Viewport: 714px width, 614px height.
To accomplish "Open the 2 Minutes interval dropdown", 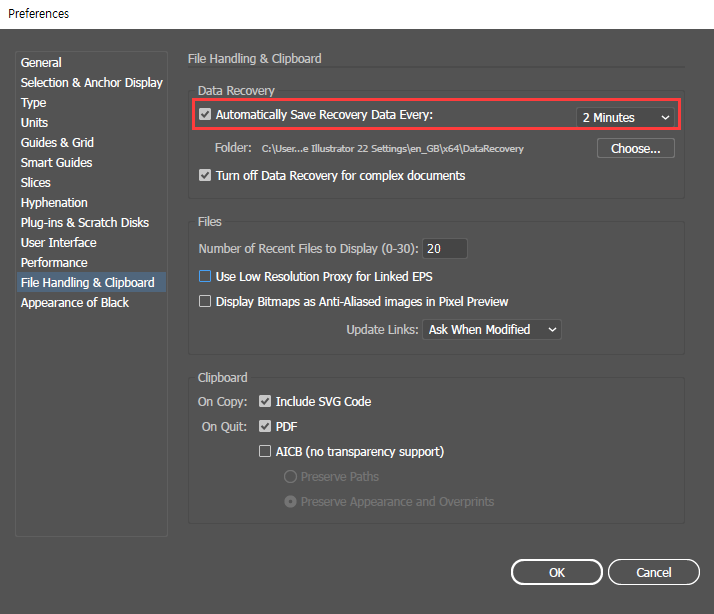I will coord(625,118).
